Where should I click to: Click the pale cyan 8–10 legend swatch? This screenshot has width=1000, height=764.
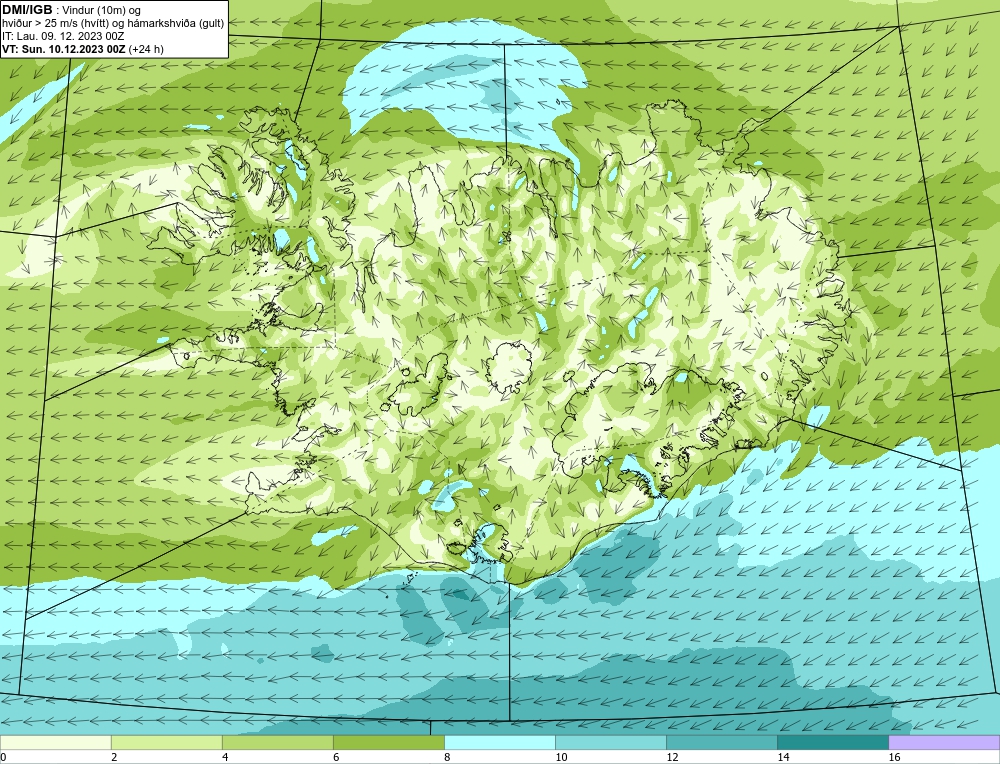(x=499, y=742)
